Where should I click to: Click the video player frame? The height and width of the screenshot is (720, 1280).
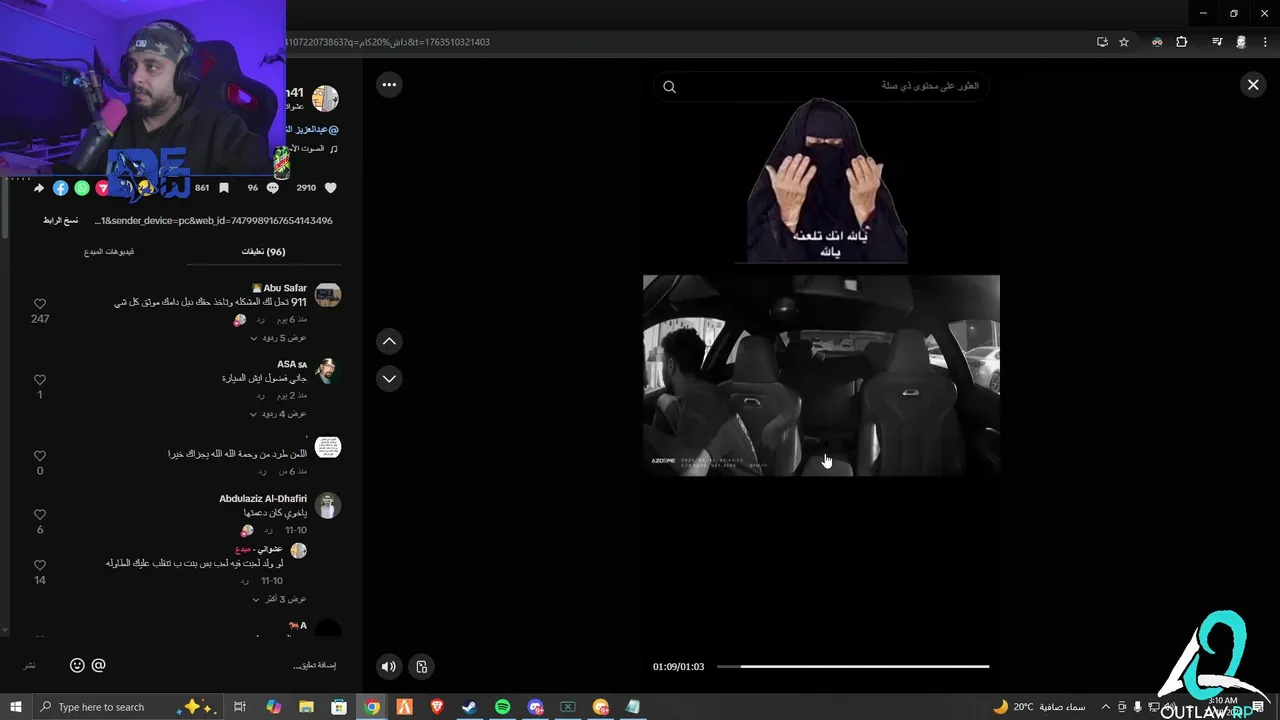pos(821,375)
